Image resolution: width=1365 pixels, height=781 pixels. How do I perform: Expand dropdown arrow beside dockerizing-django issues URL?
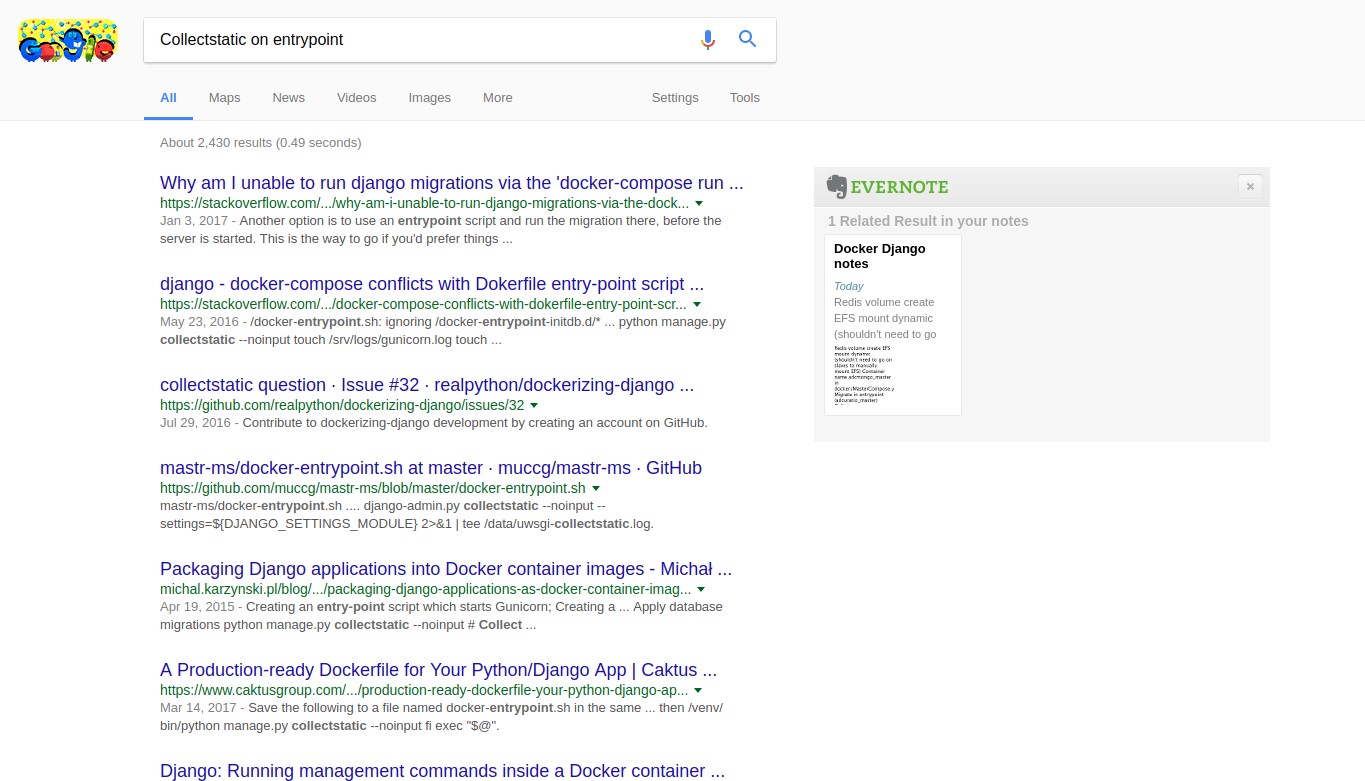[x=534, y=406]
